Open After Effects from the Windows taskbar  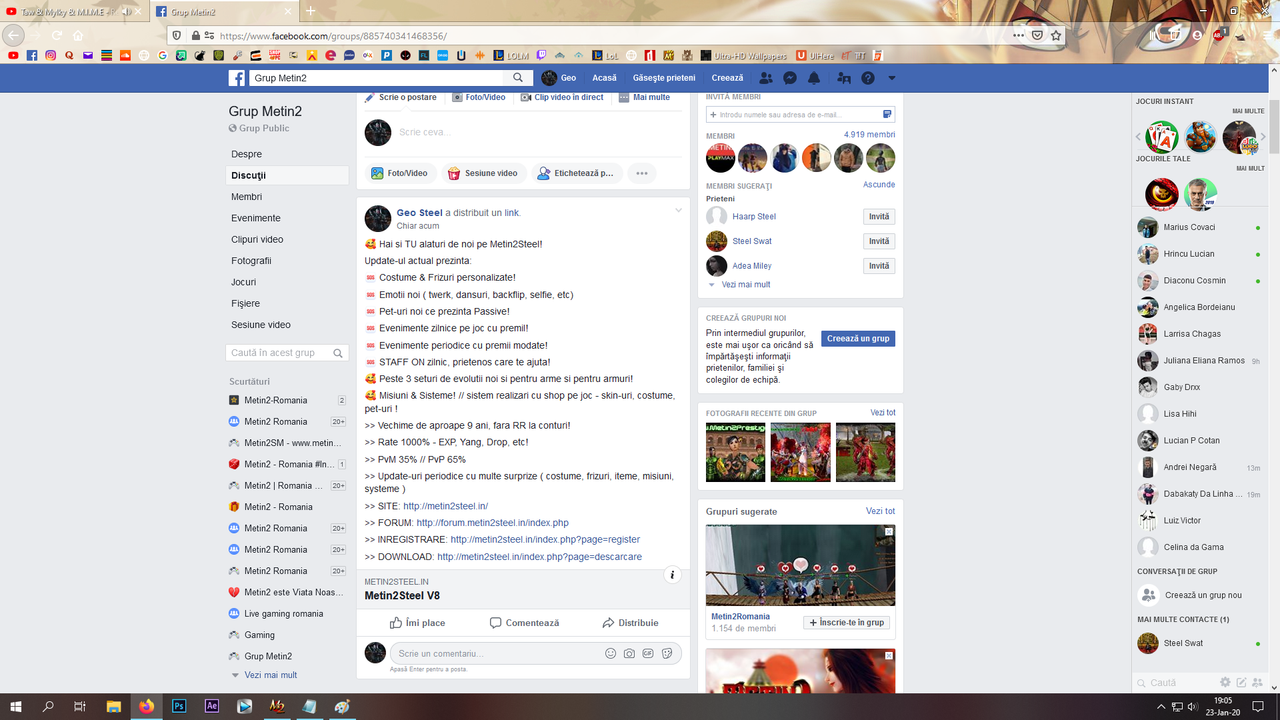click(212, 706)
